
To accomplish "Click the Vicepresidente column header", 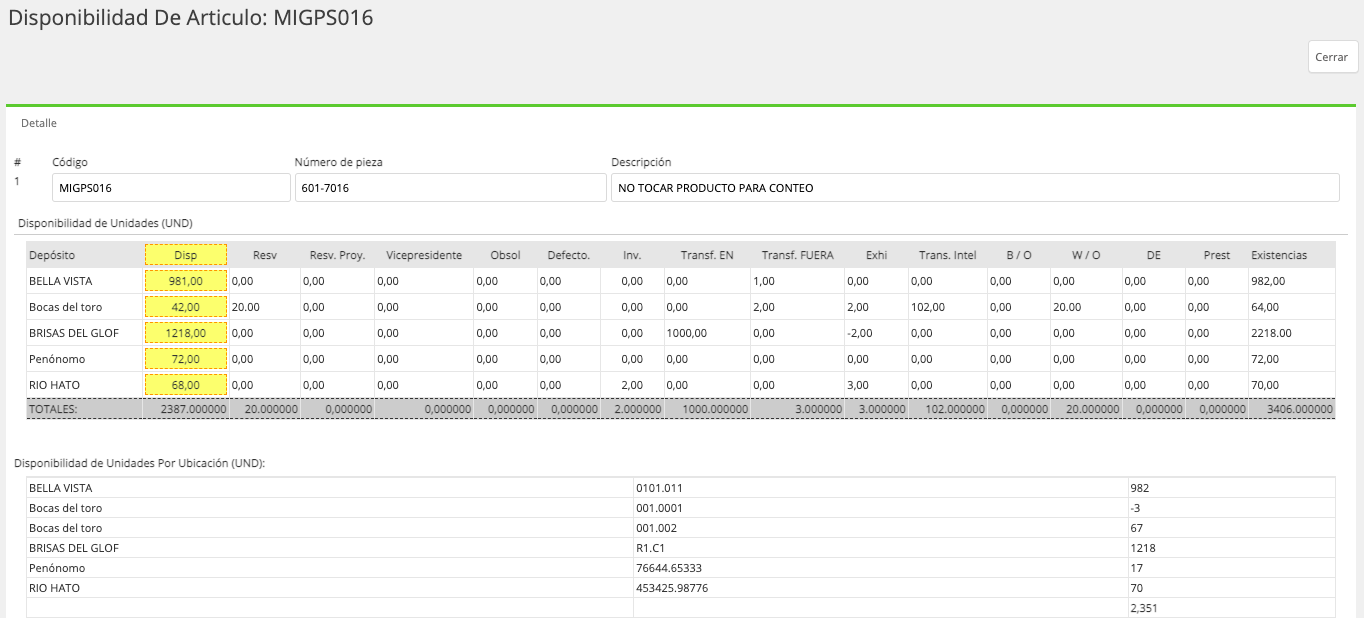I will tap(424, 255).
